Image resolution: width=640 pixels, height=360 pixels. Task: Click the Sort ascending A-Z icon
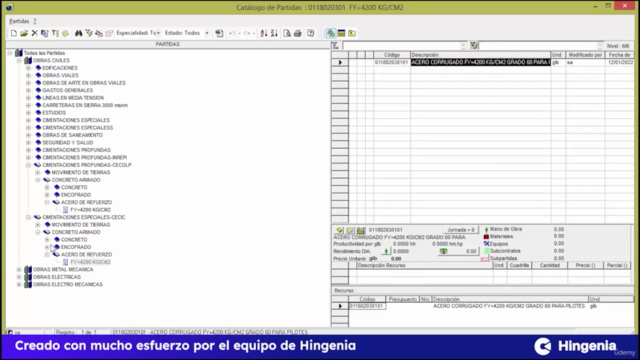[x=264, y=33]
